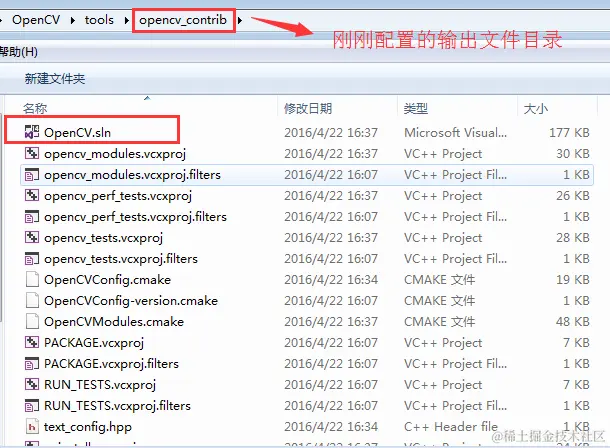This screenshot has height=448, width=610.
Task: Click the OpenCVModules.cmake file icon
Action: (32, 321)
